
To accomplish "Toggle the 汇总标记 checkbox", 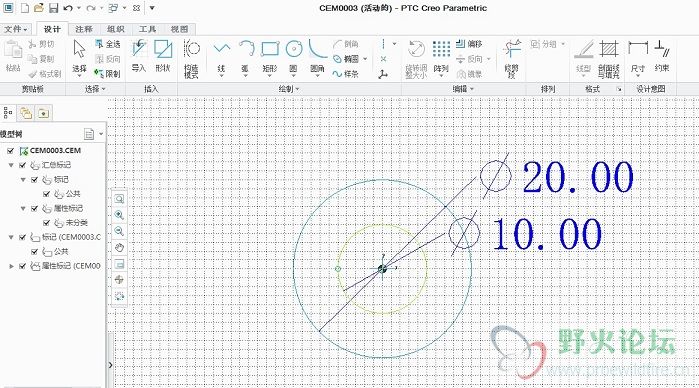I will pyautogui.click(x=22, y=165).
